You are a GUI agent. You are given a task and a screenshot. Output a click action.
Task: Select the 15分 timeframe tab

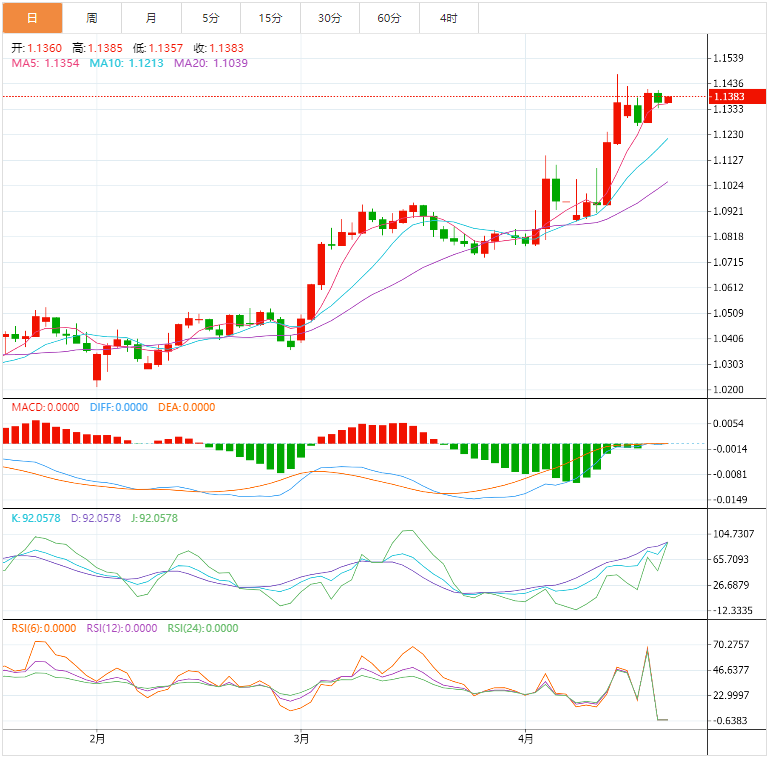270,18
